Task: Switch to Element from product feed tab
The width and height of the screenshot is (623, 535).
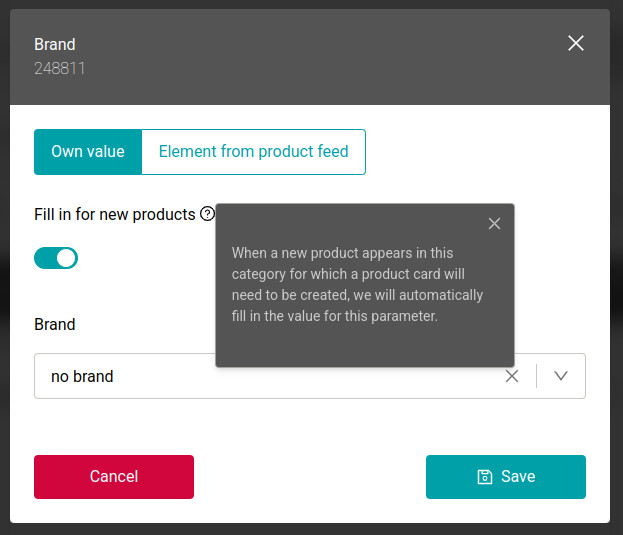Action: pos(253,152)
